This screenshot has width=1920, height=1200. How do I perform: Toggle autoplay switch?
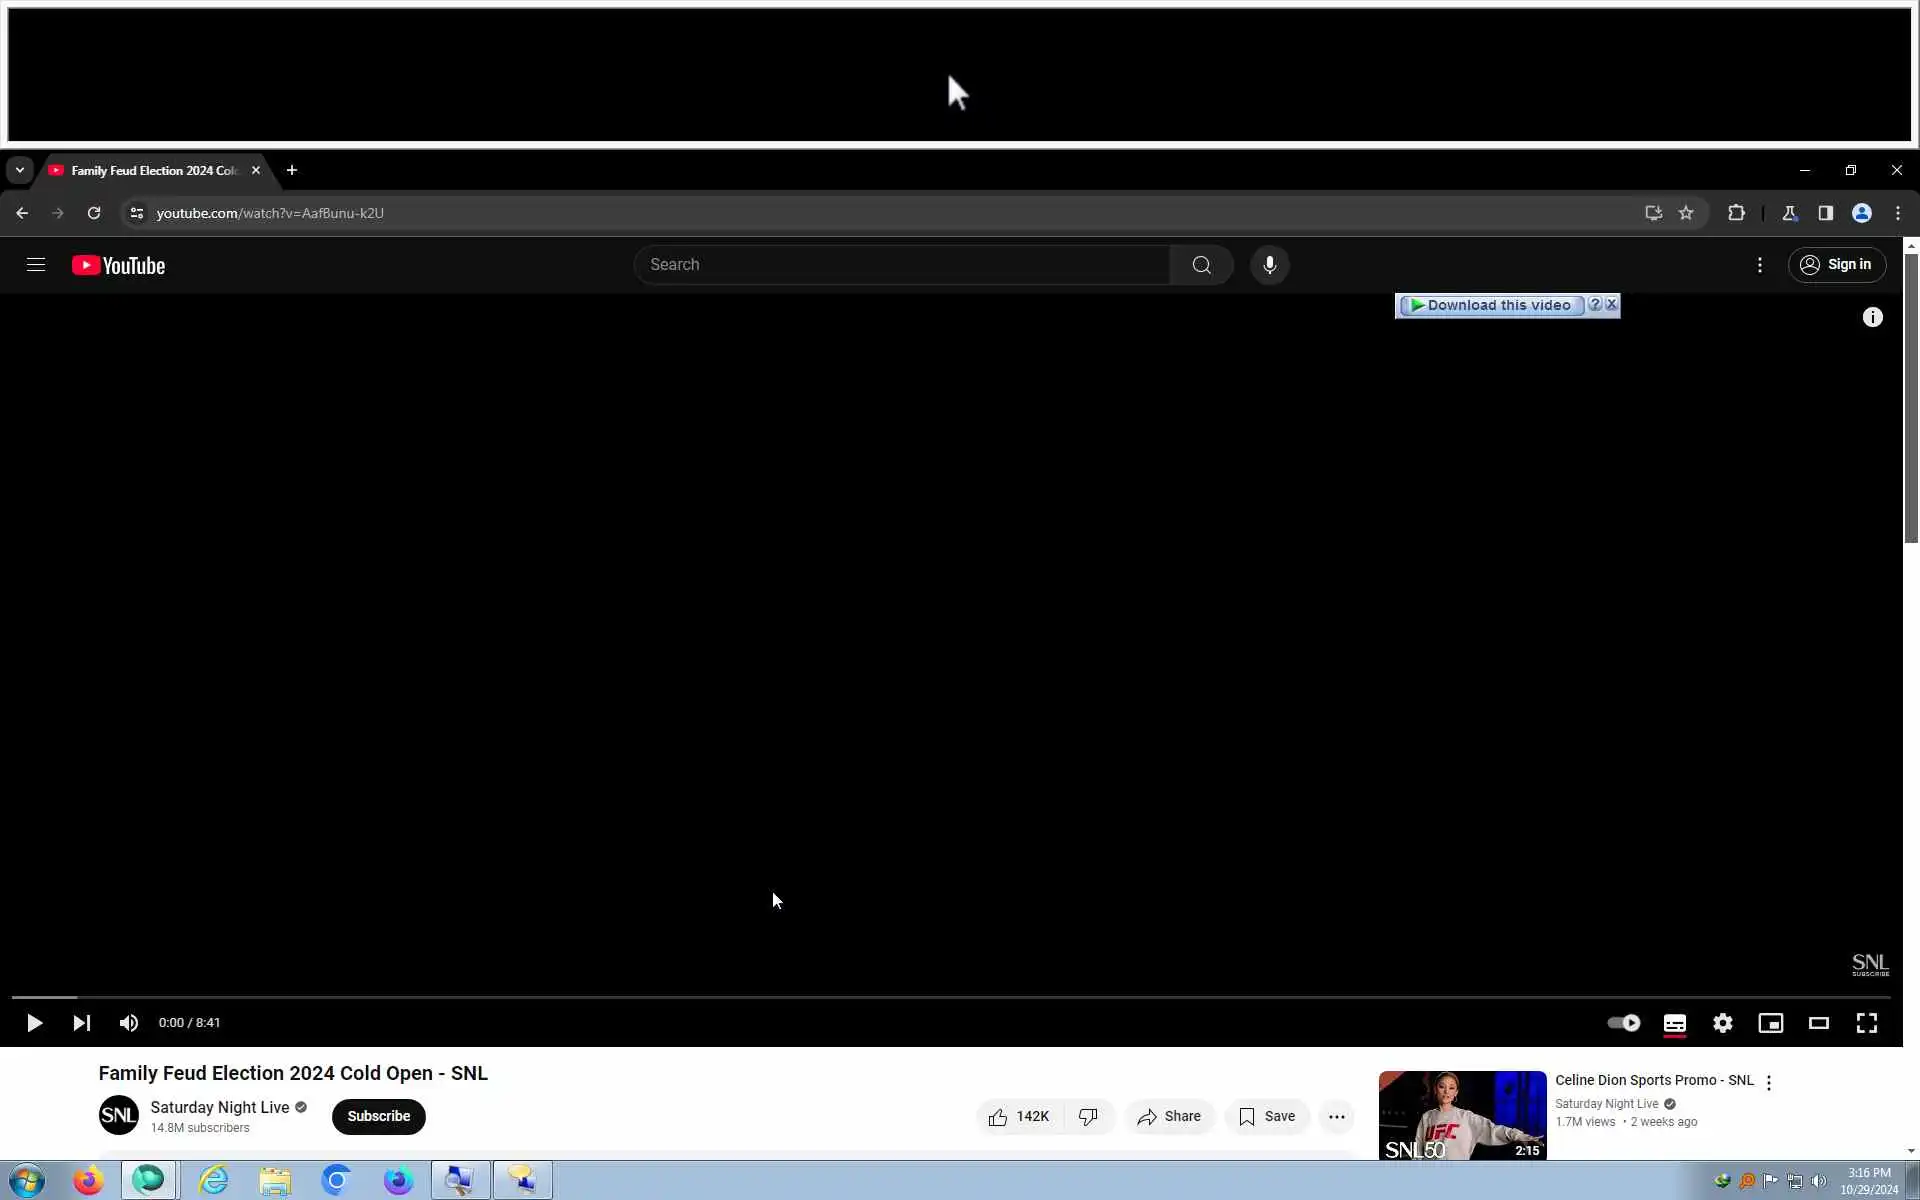pos(1623,1023)
